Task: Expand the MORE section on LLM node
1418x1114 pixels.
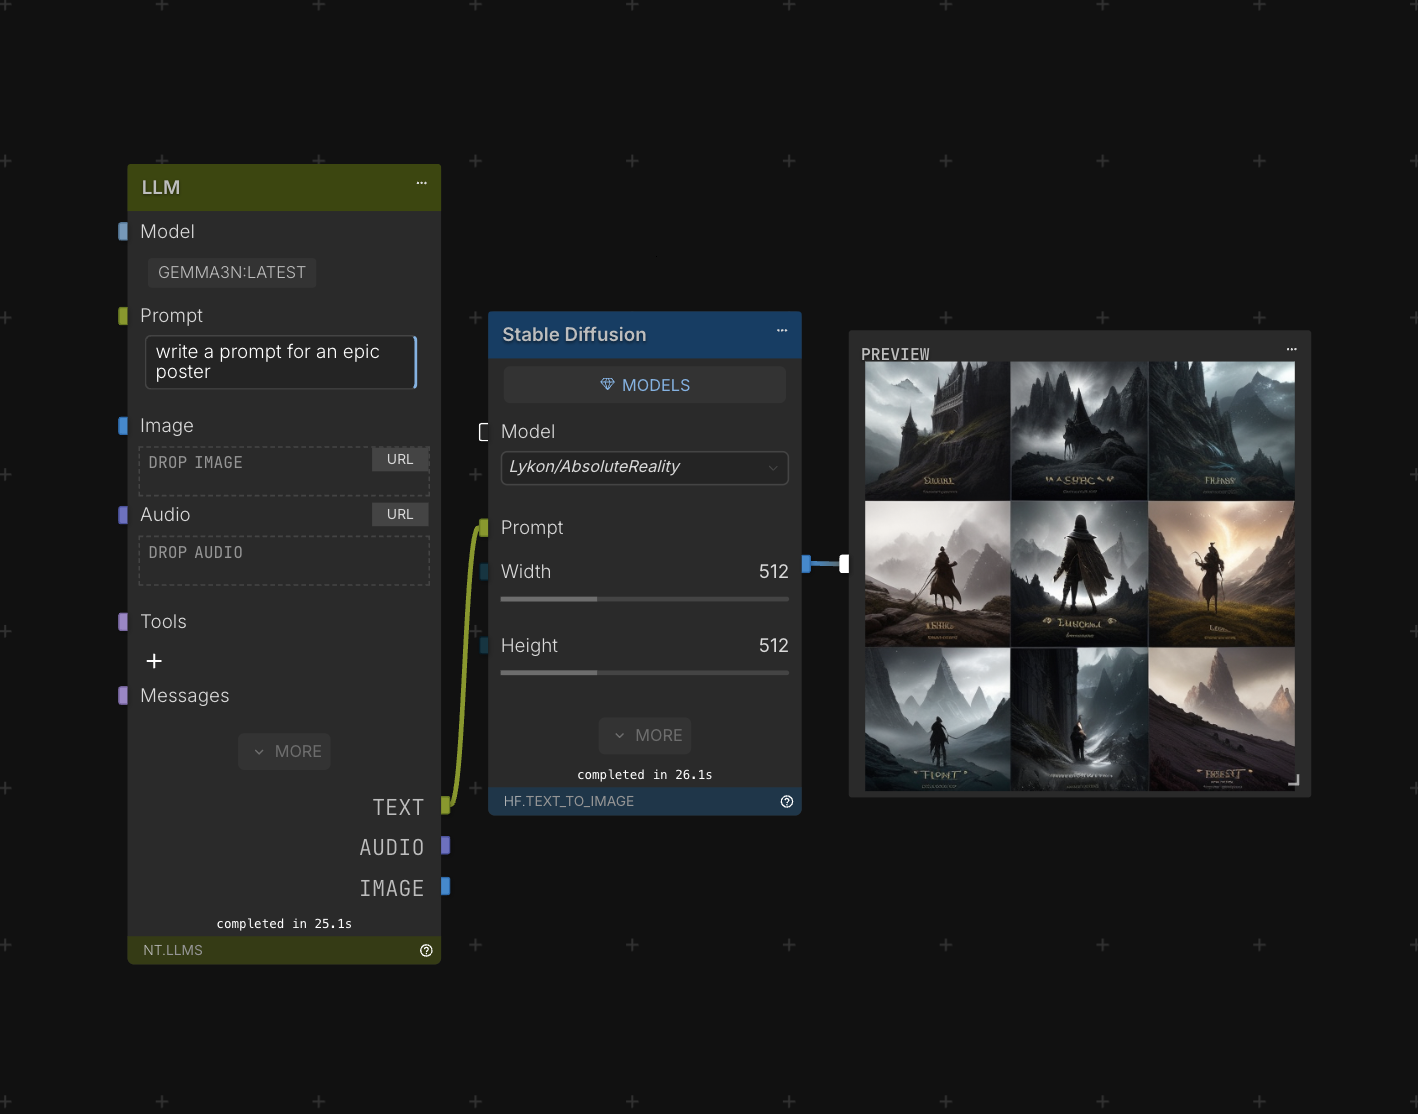Action: [x=284, y=751]
